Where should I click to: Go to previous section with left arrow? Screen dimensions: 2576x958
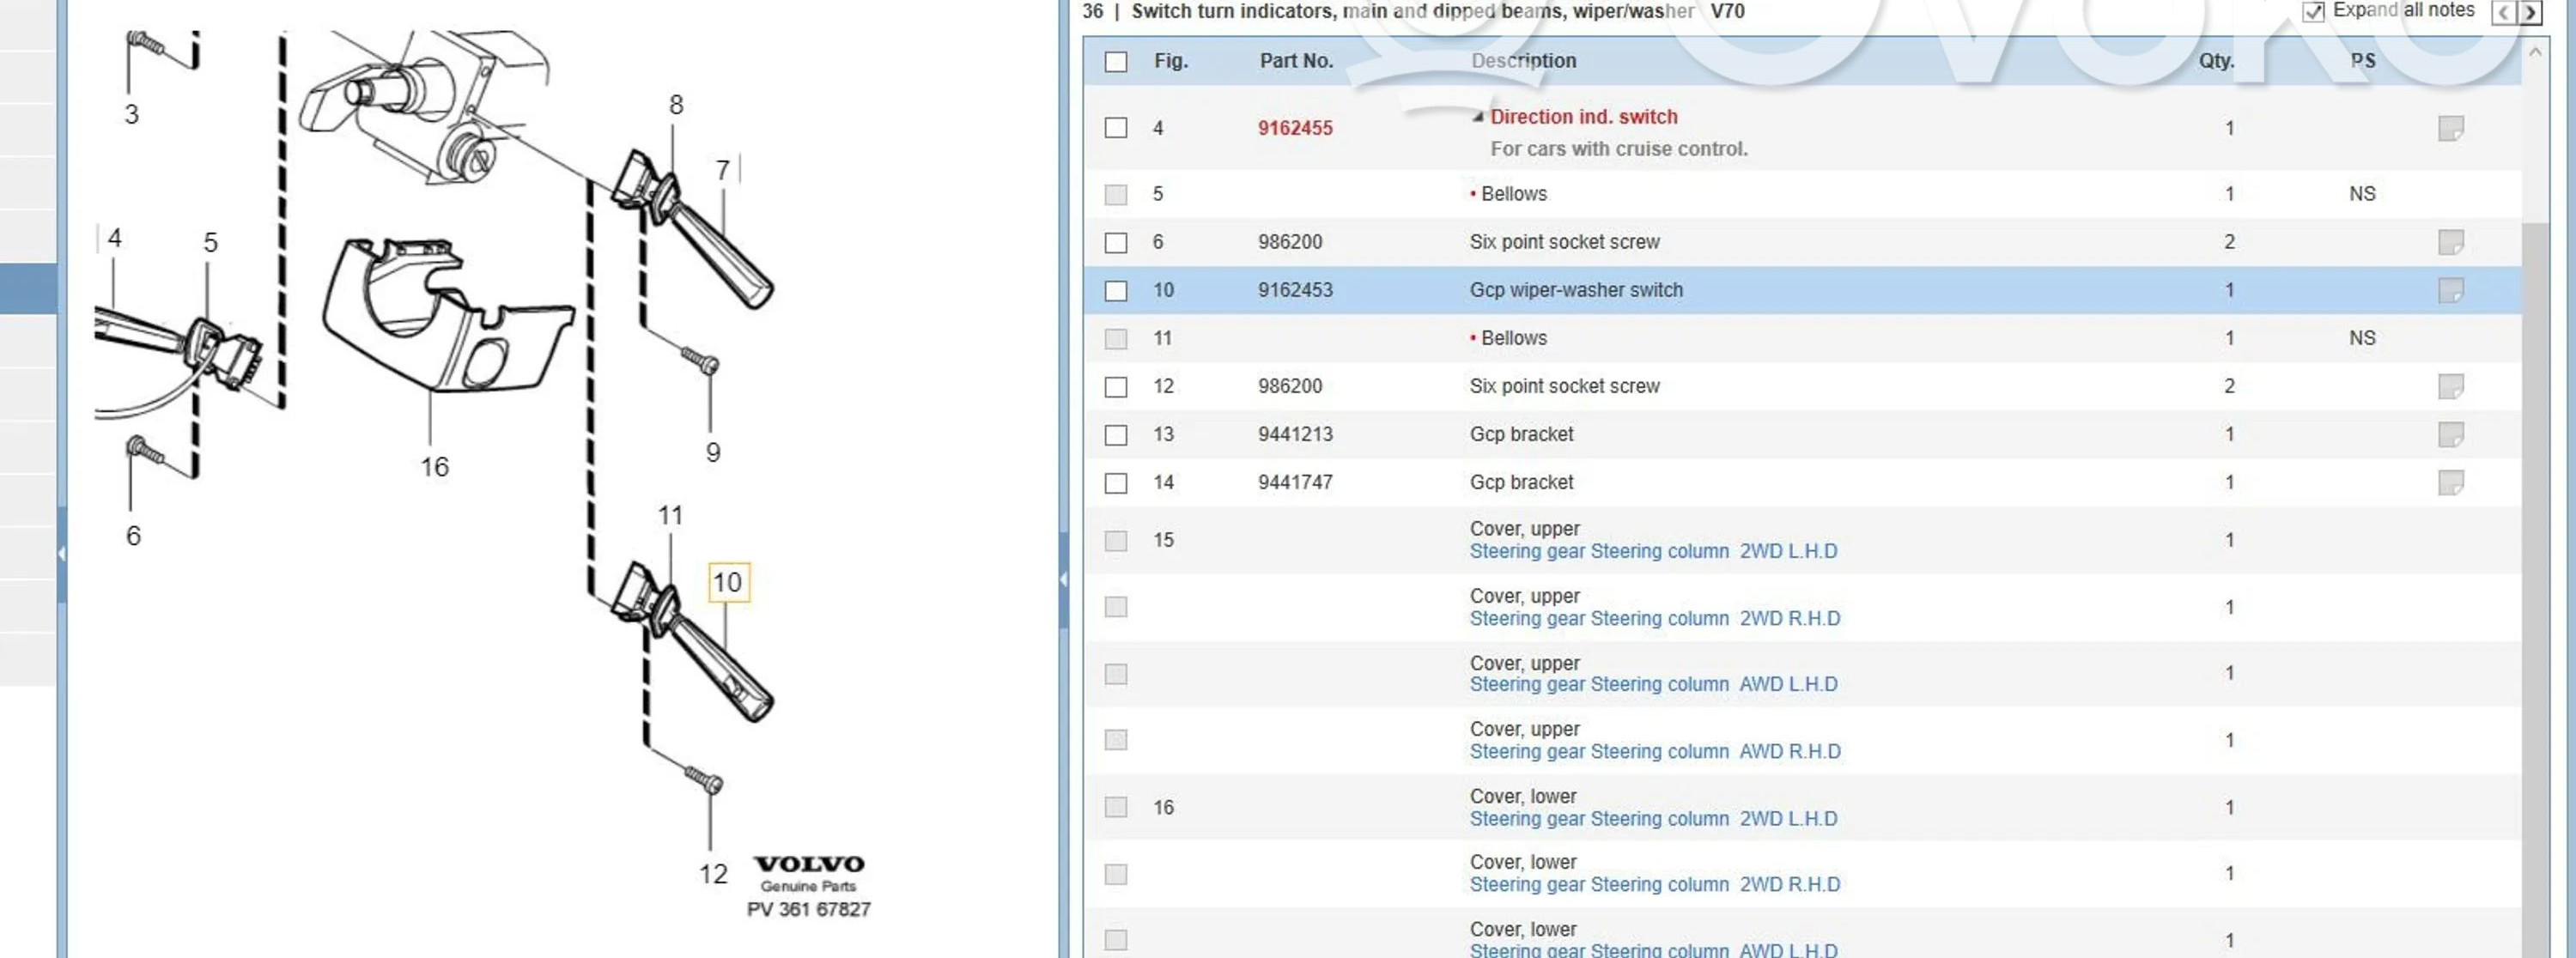tap(2503, 12)
